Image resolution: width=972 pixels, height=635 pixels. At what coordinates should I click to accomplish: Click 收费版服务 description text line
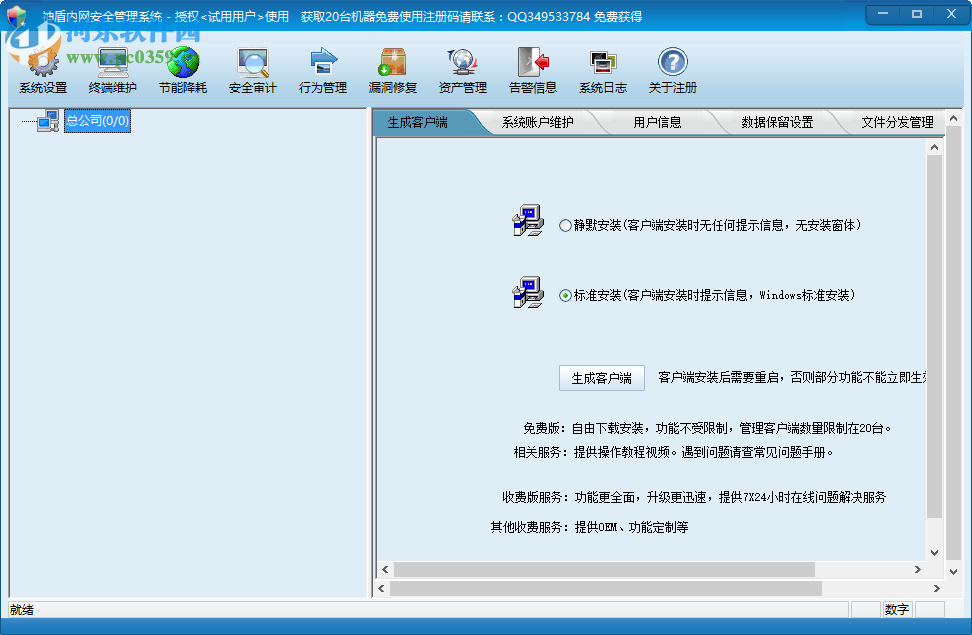[x=694, y=497]
